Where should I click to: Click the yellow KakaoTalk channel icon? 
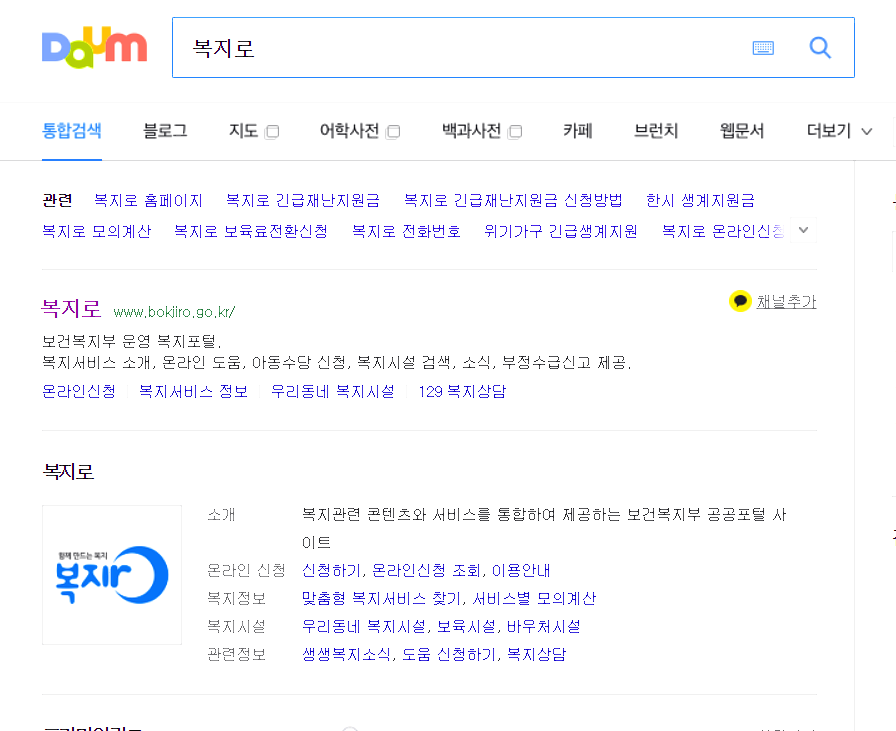tap(740, 301)
